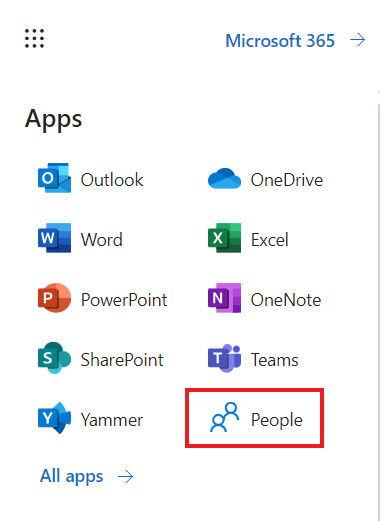380x521 pixels.
Task: Click the Teams label
Action: tap(274, 360)
